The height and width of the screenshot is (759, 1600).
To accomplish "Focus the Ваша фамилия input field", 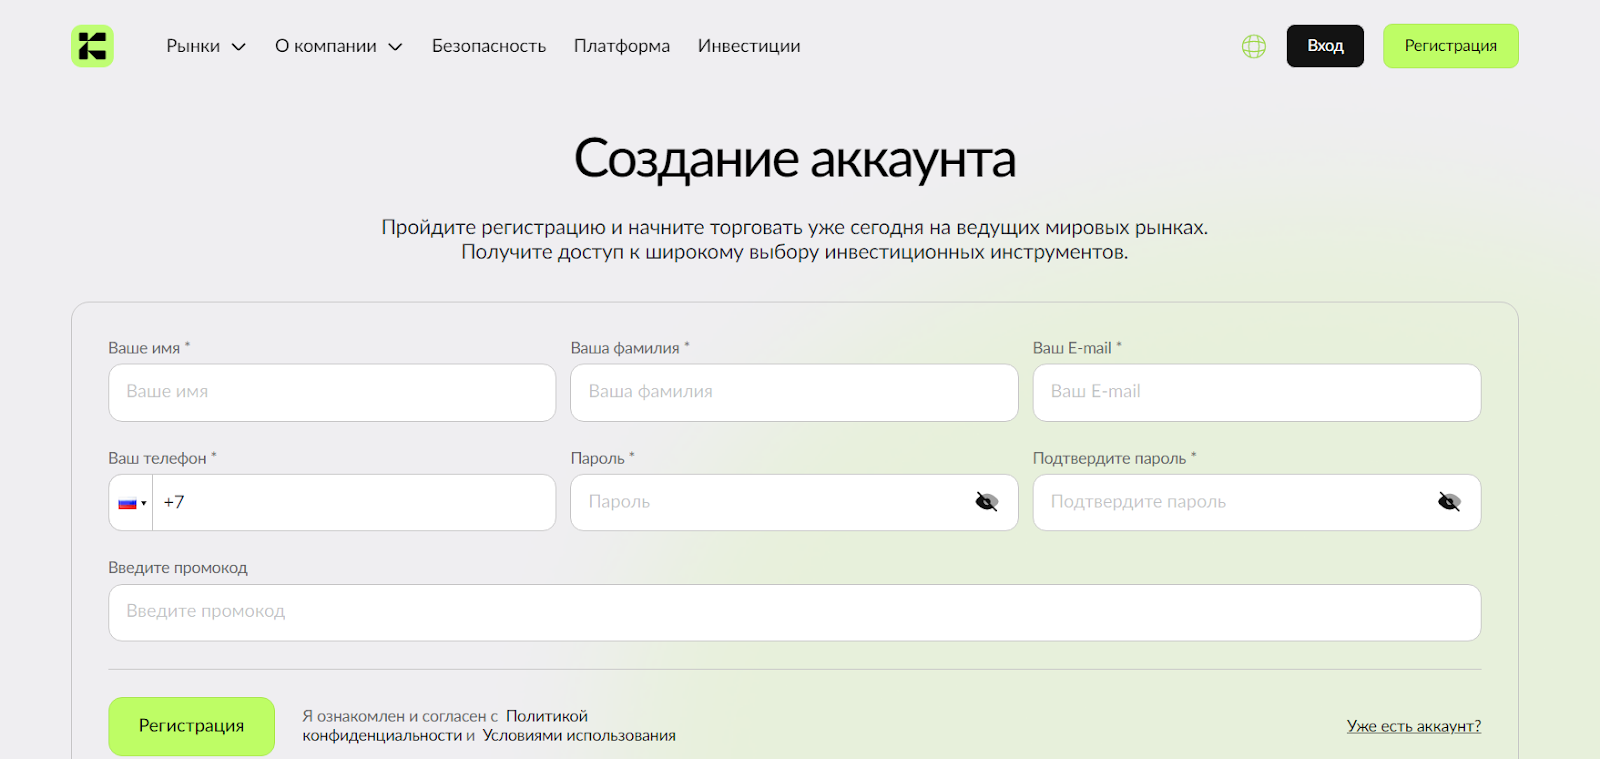I will 794,392.
